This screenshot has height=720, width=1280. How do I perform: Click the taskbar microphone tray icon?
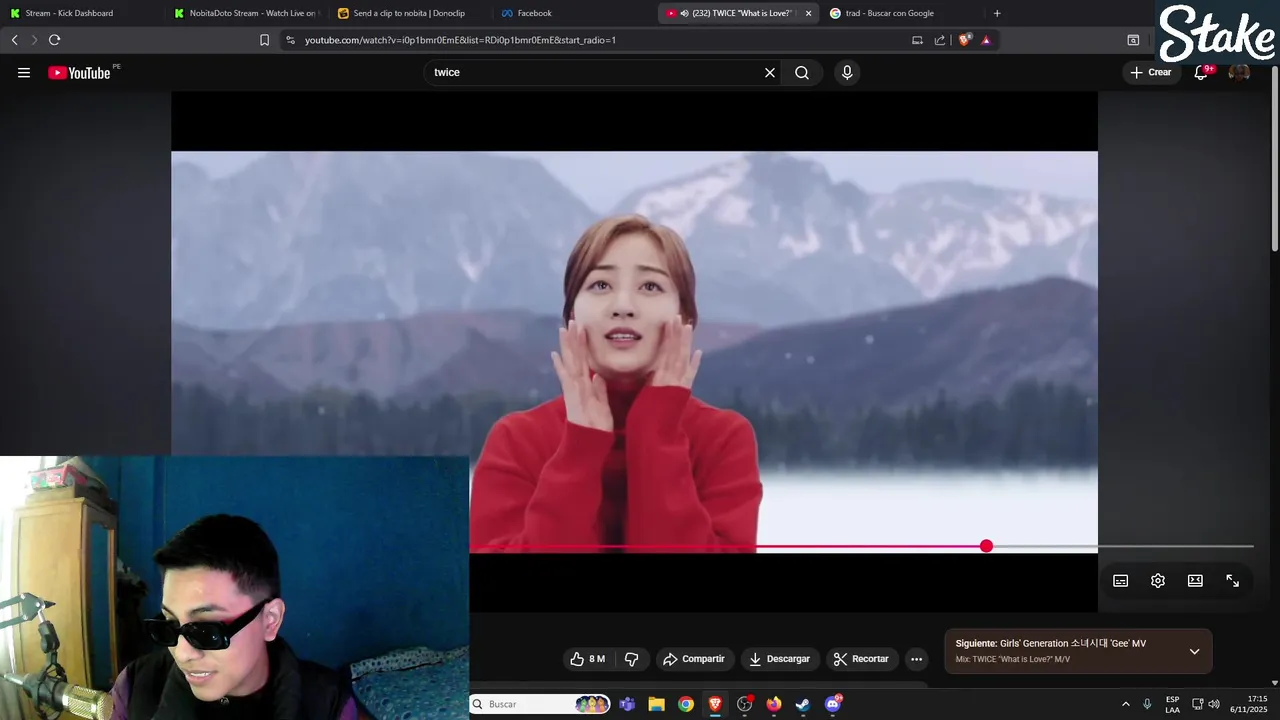pyautogui.click(x=1147, y=704)
